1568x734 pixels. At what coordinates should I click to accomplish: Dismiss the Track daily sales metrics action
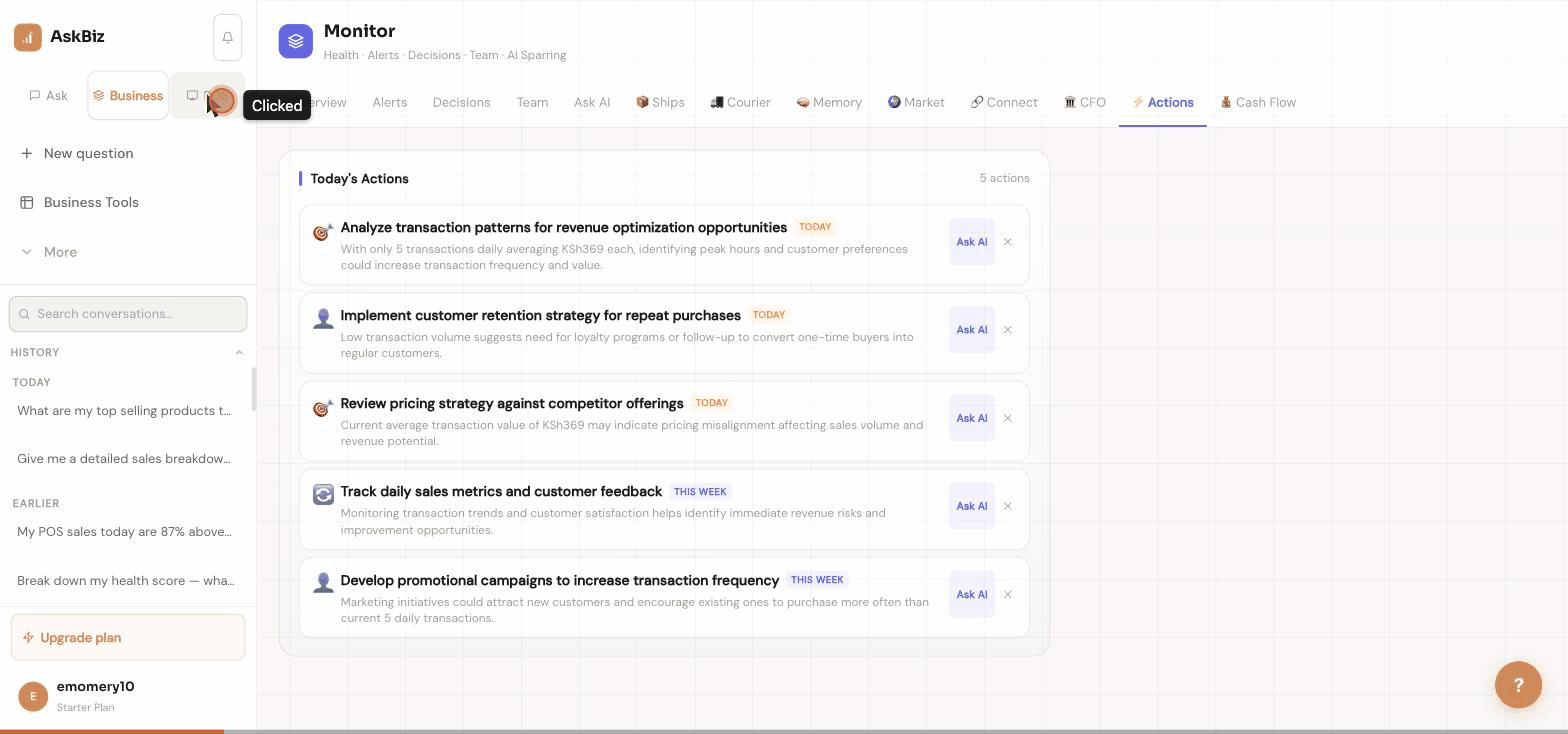point(1008,506)
